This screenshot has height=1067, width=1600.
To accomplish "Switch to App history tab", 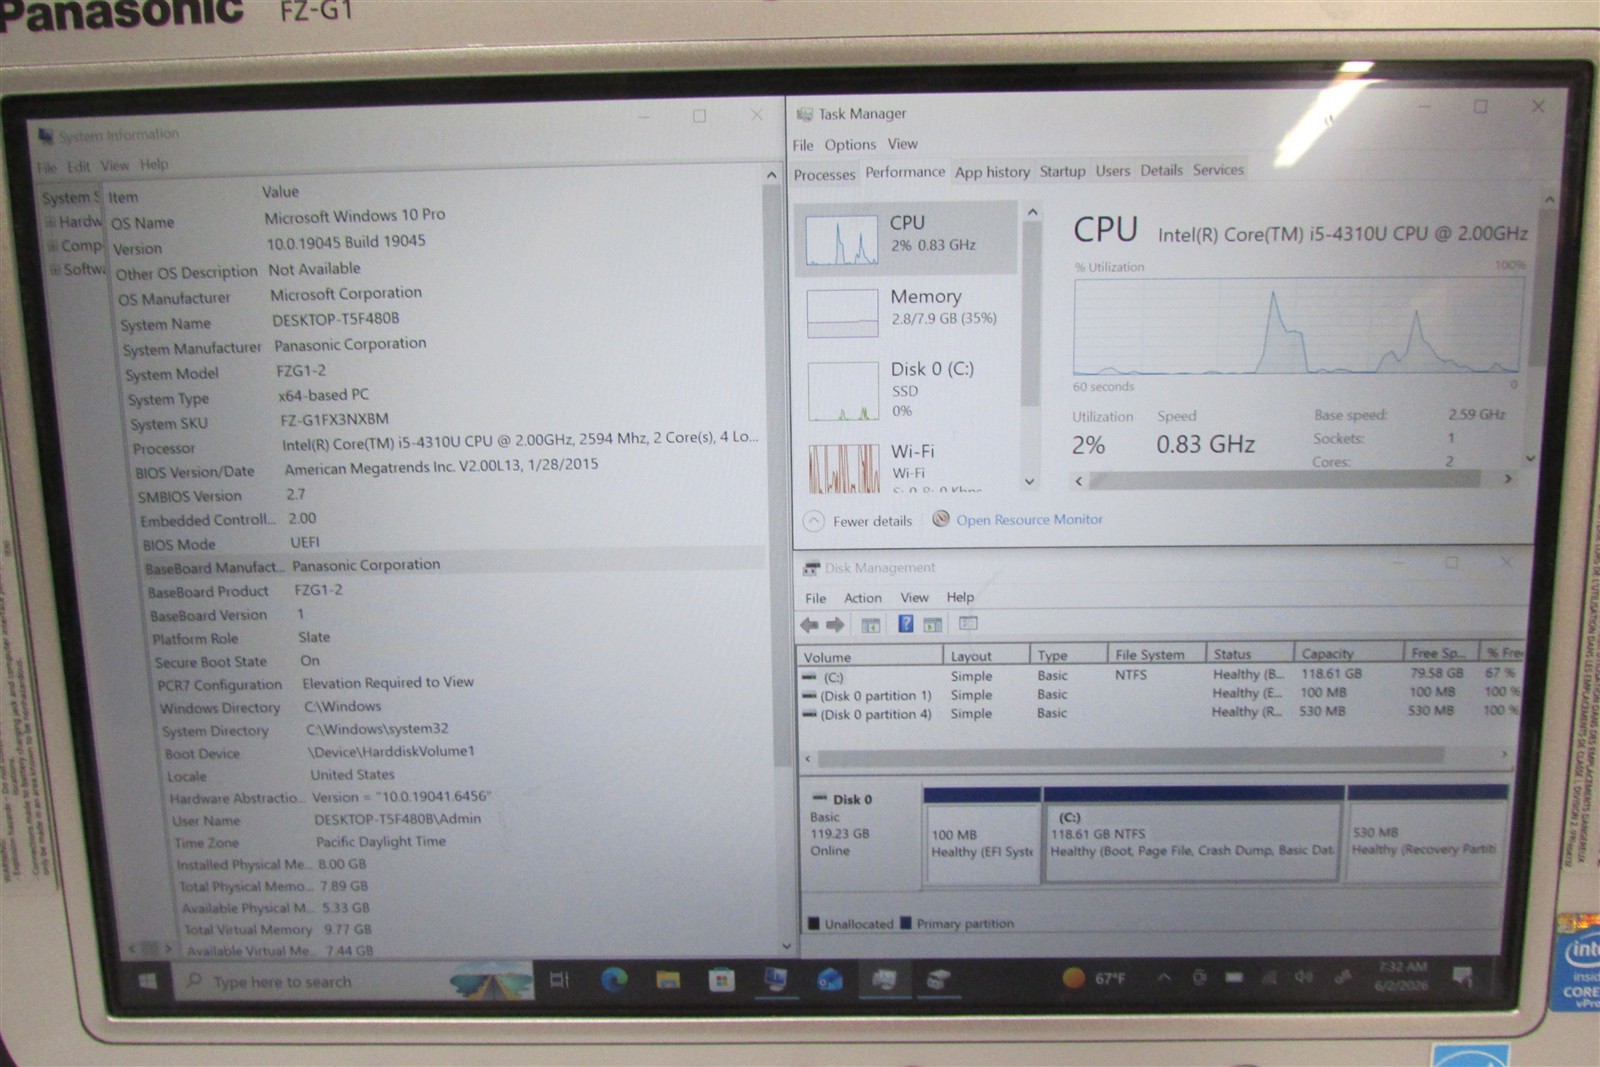I will tap(992, 172).
